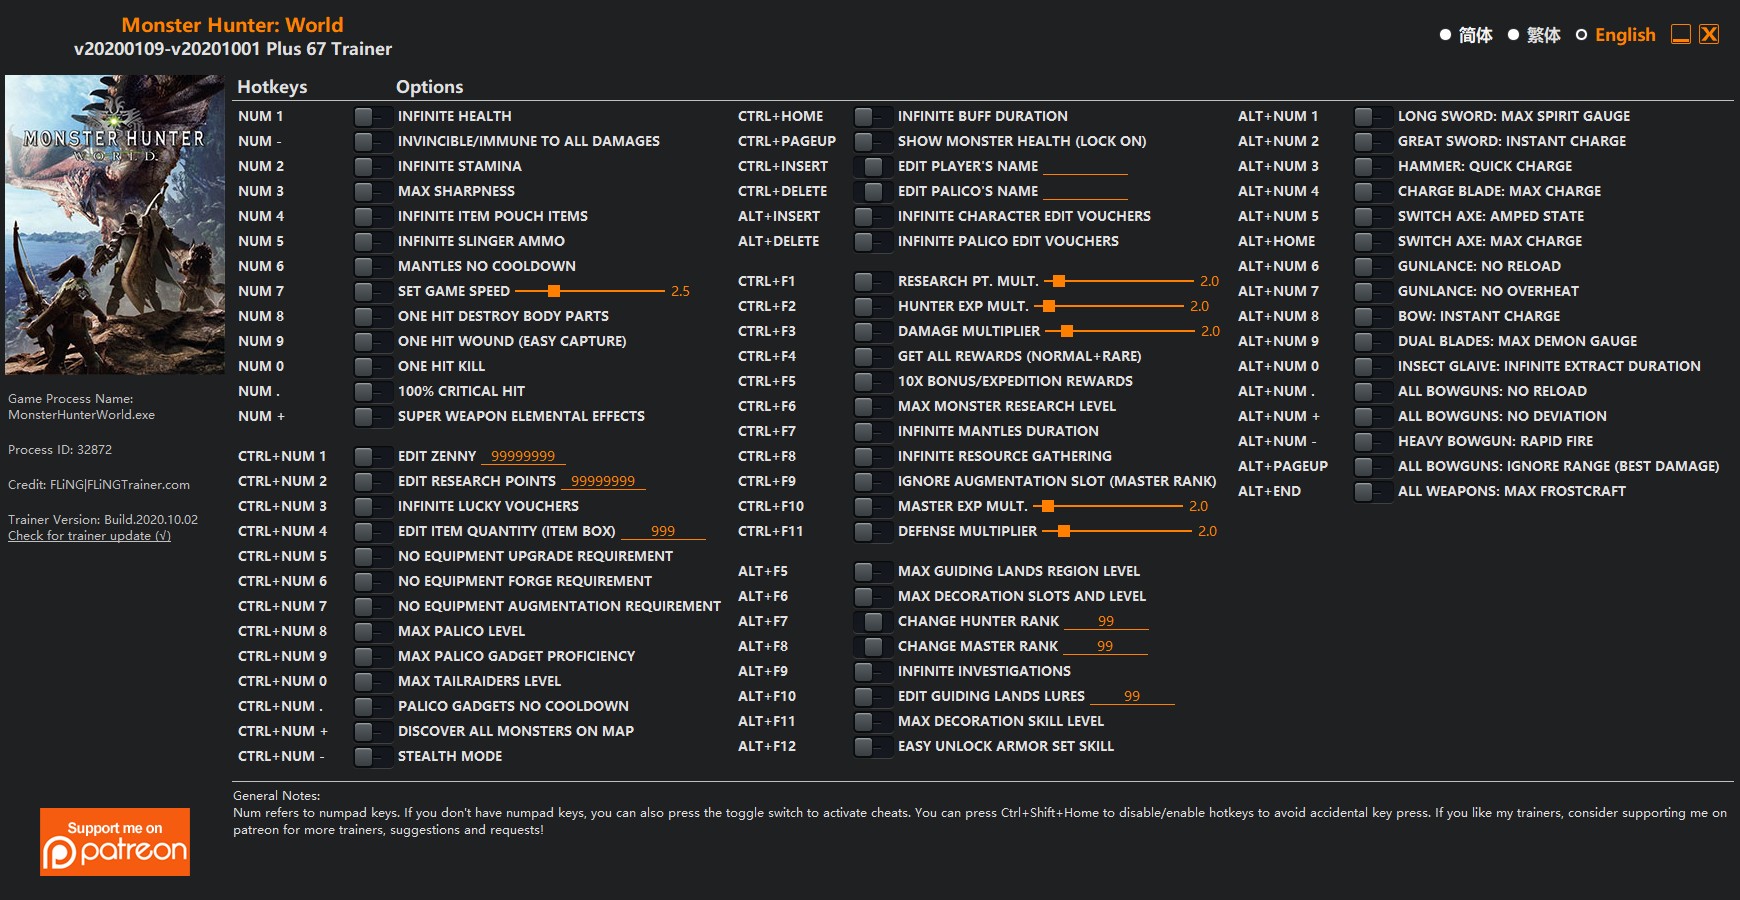
Task: Enable Max Sharpness toggle
Action: 372,192
